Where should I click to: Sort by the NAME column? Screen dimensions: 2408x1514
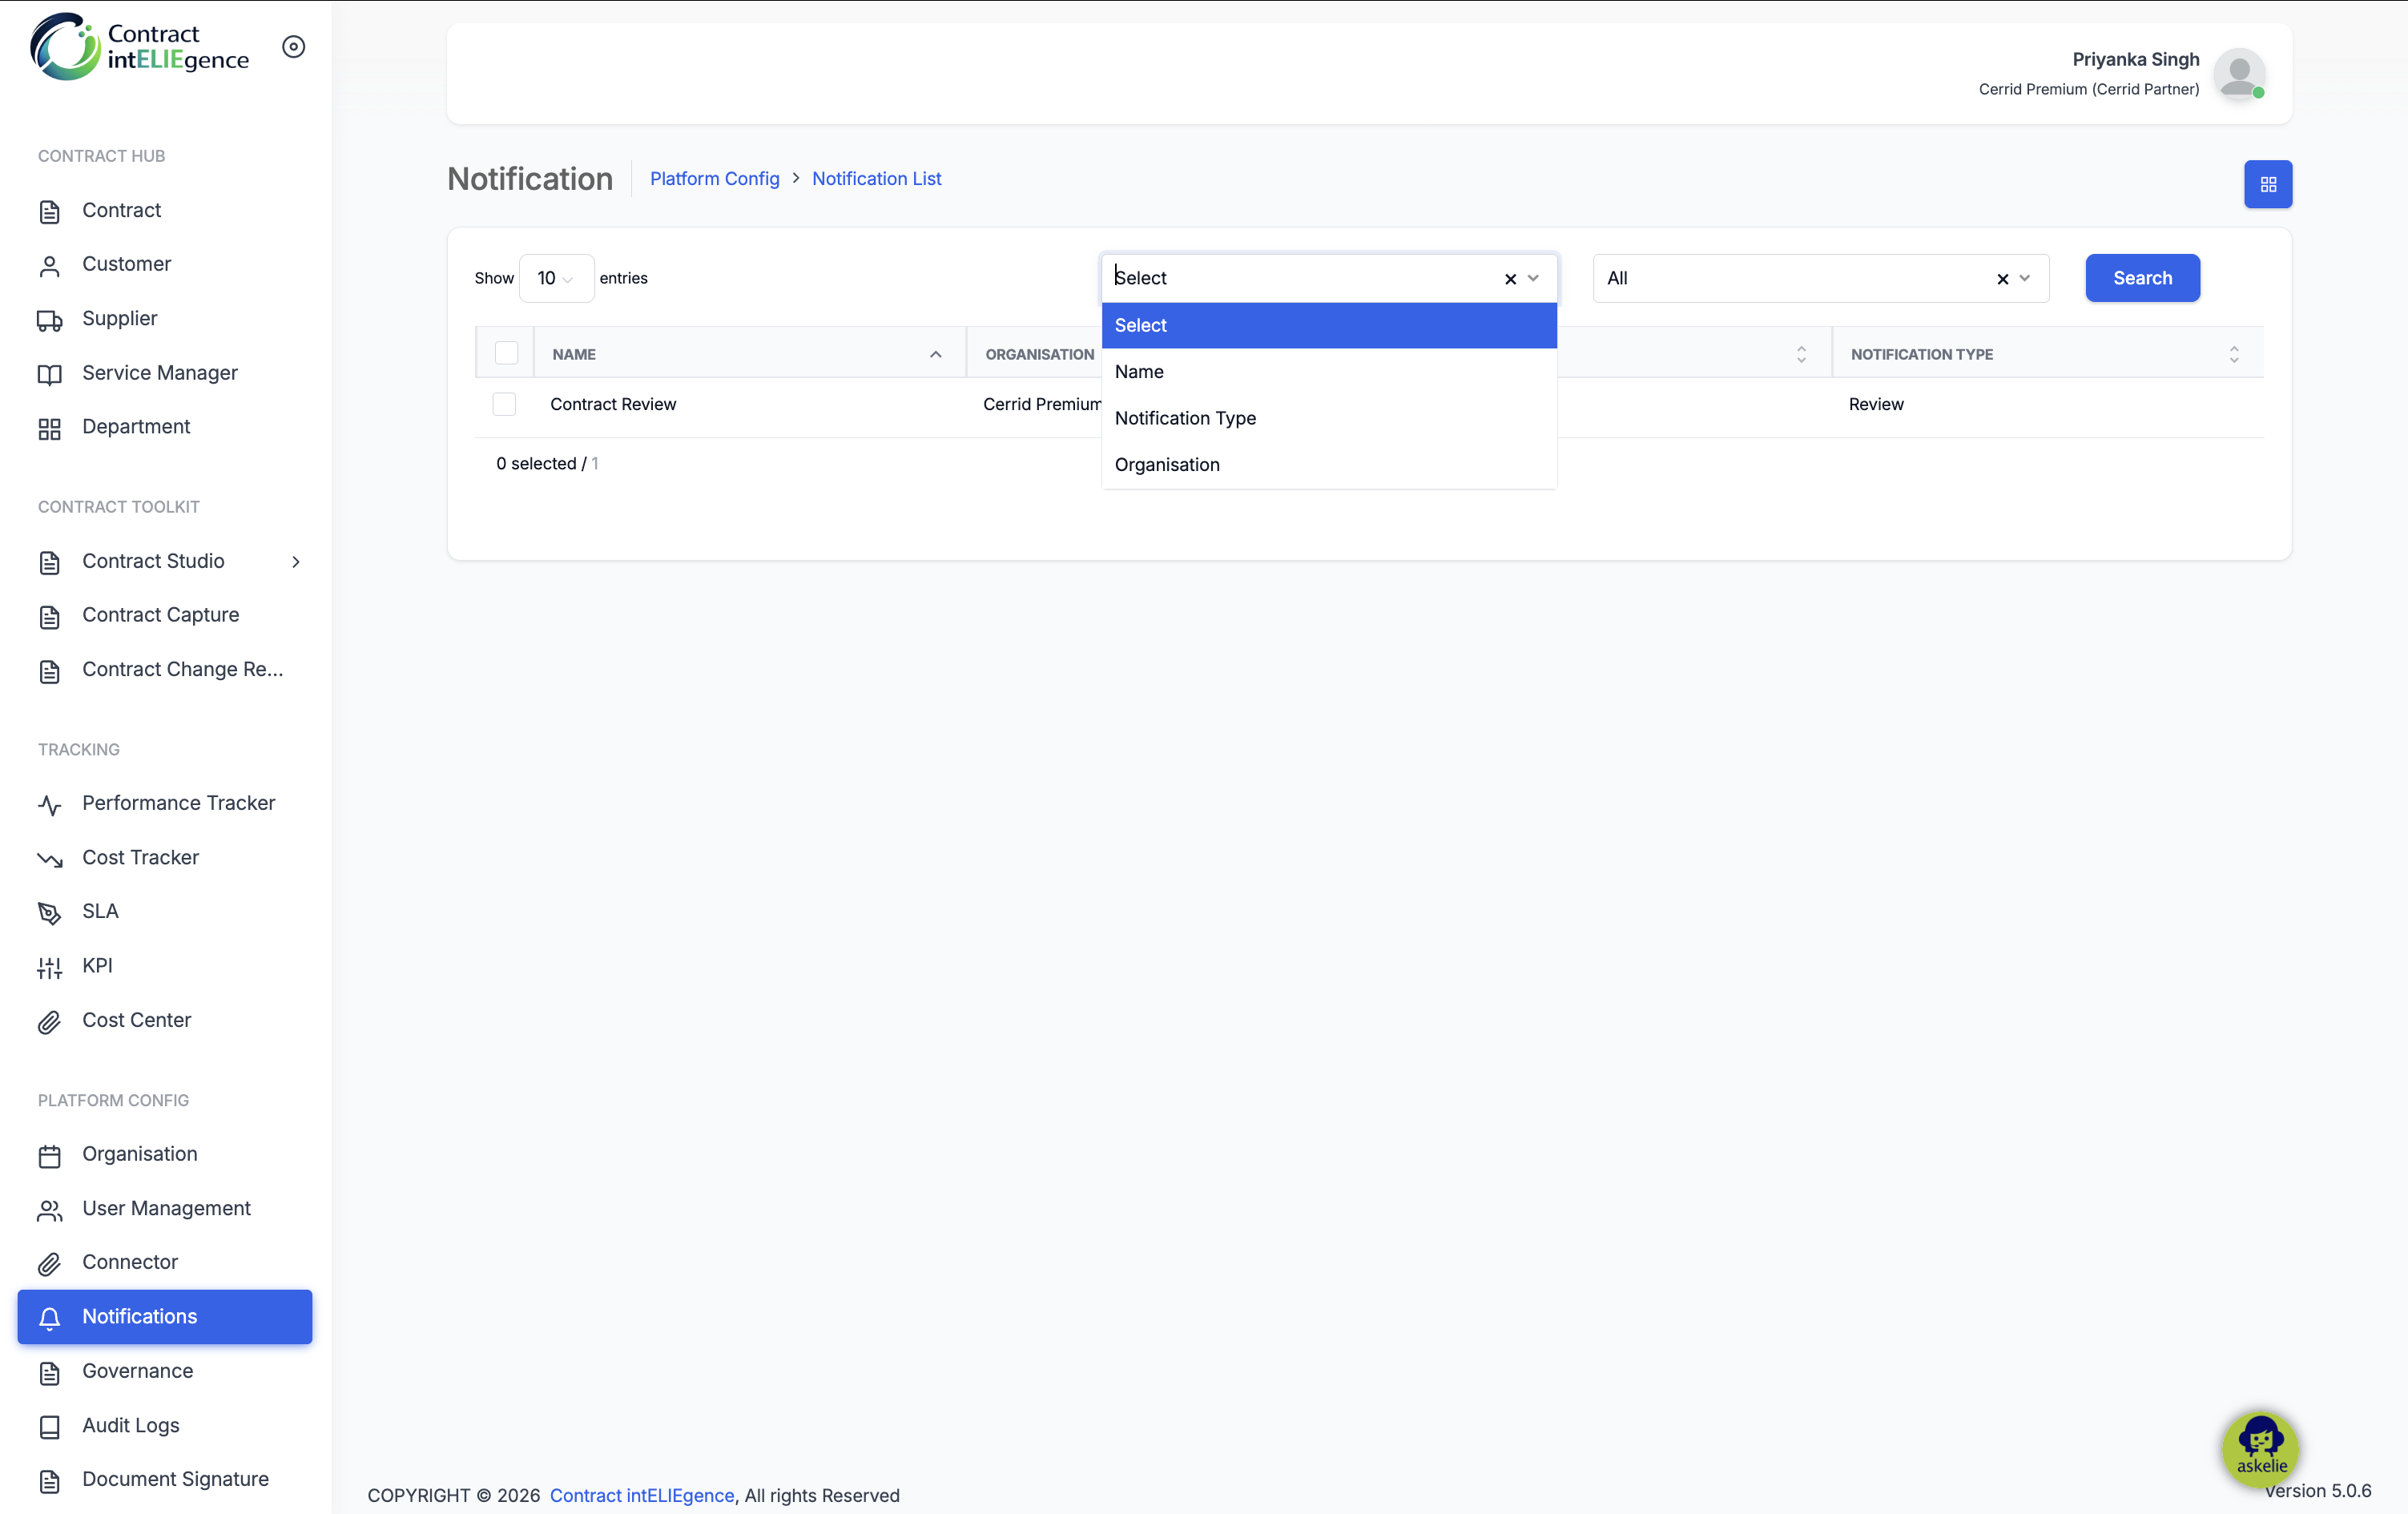pyautogui.click(x=749, y=354)
